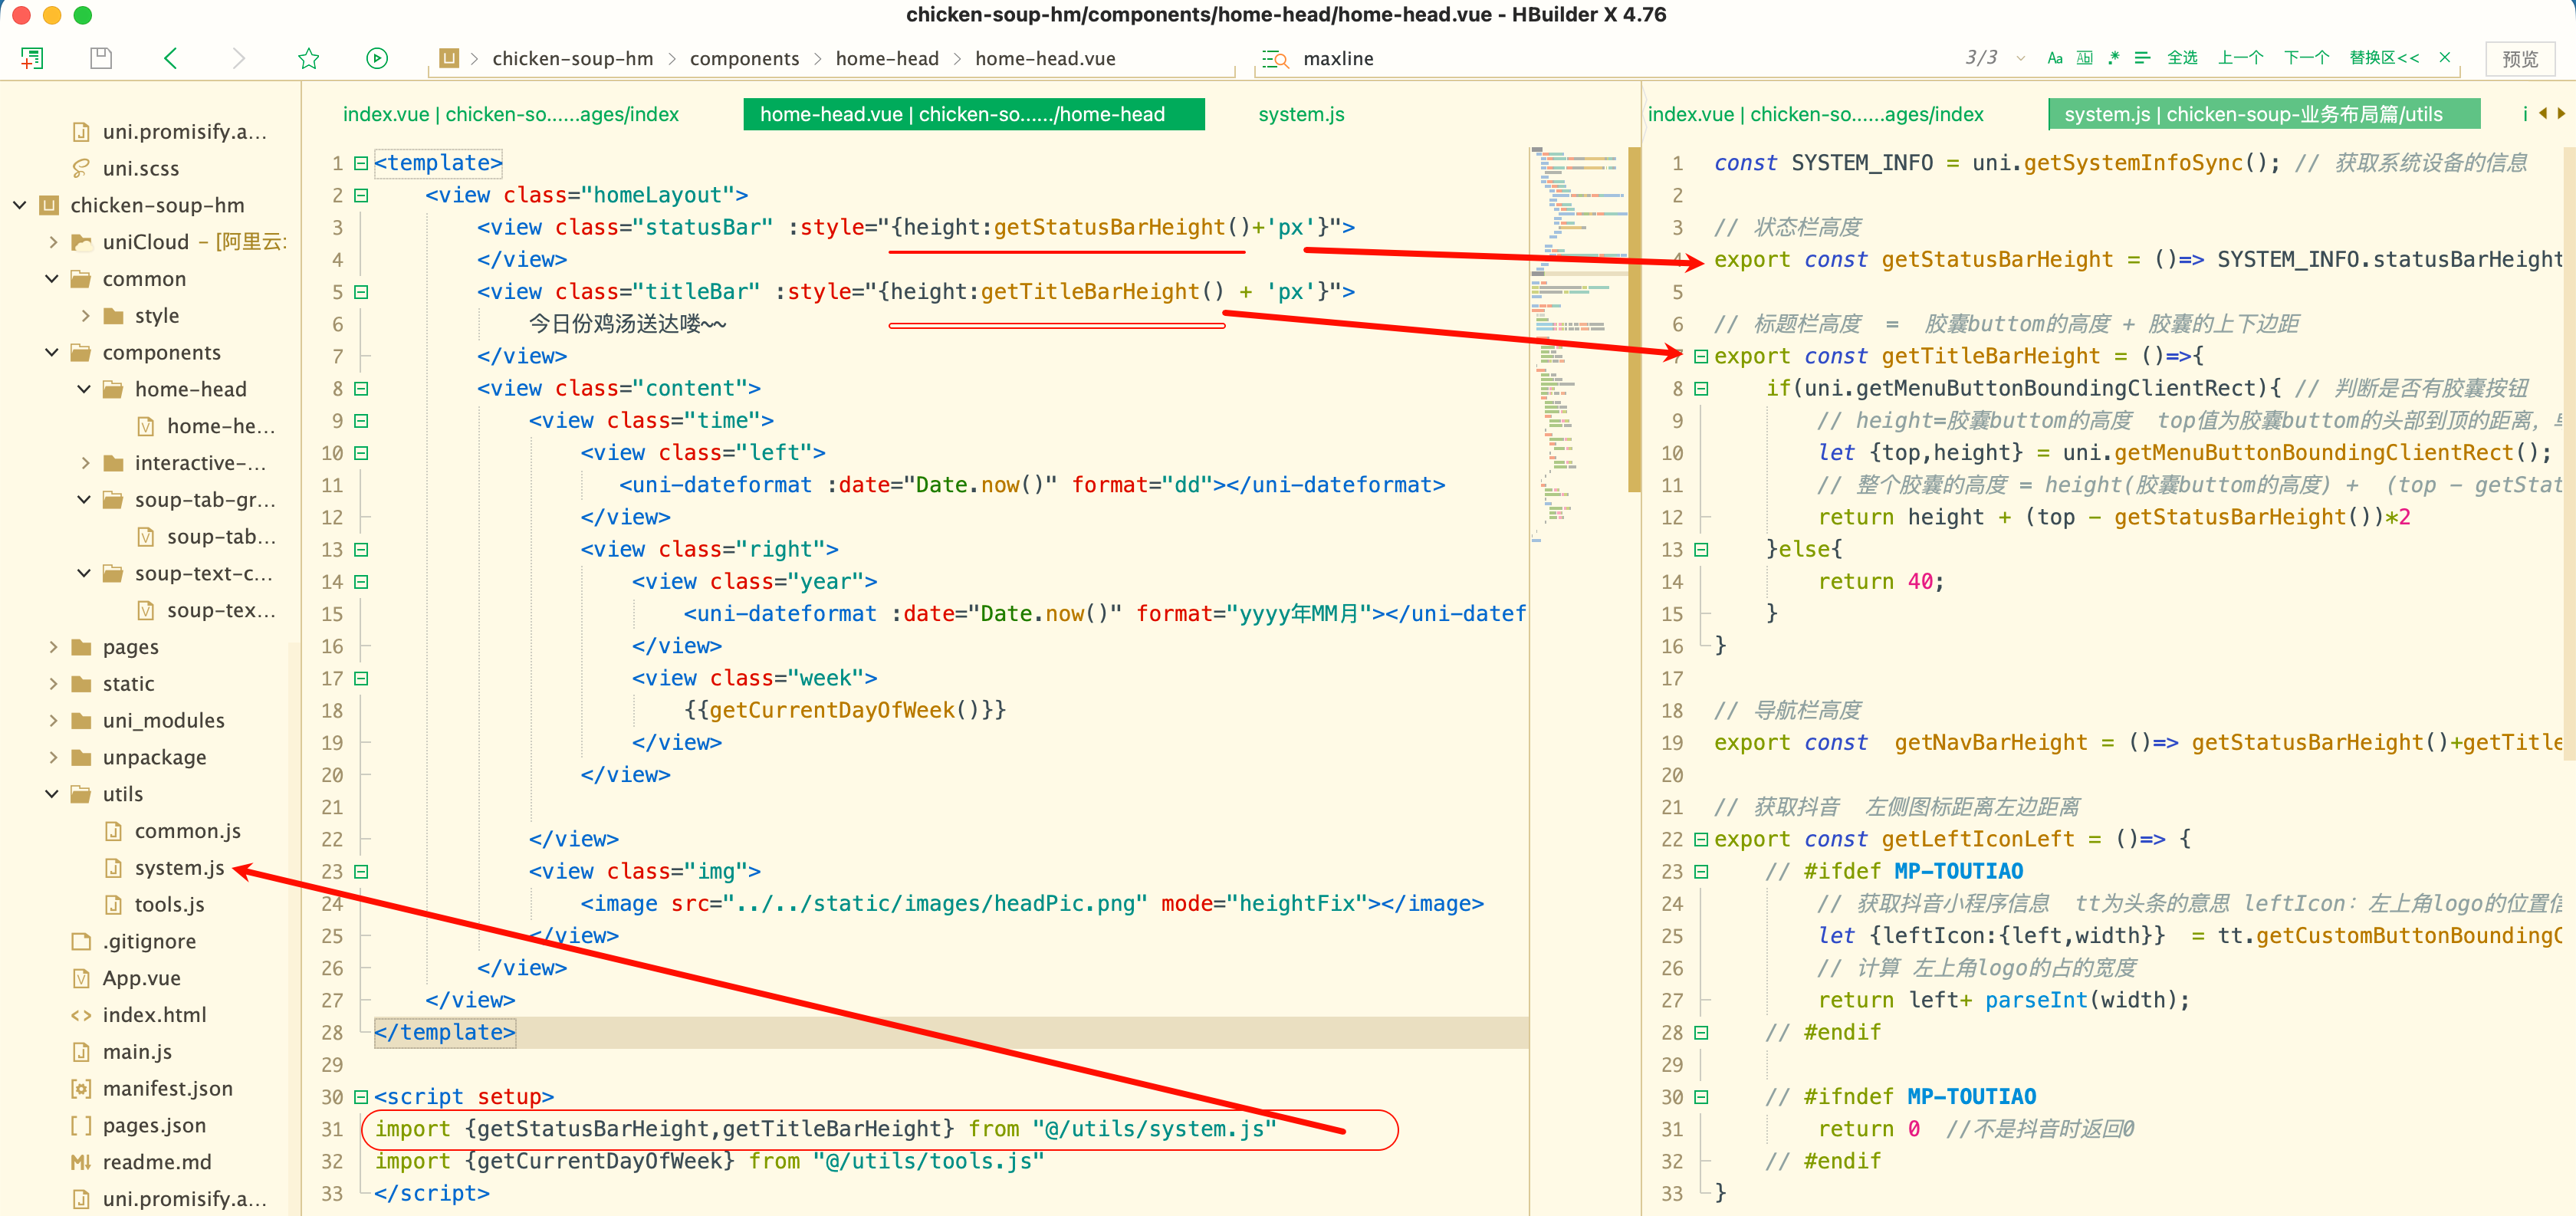Click the run play icon
Image resolution: width=2576 pixels, height=1216 pixels.
pos(376,58)
